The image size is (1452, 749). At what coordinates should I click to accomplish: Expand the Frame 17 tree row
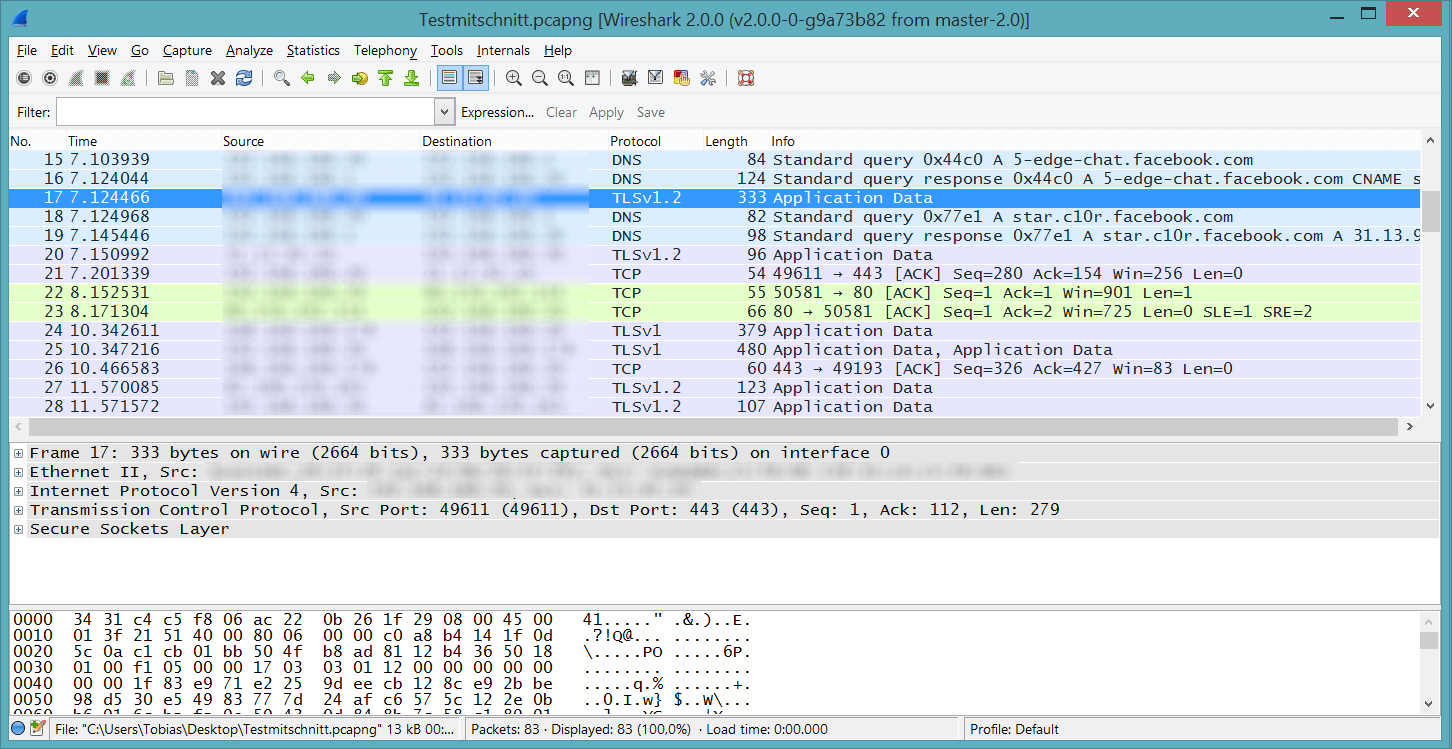(18, 453)
